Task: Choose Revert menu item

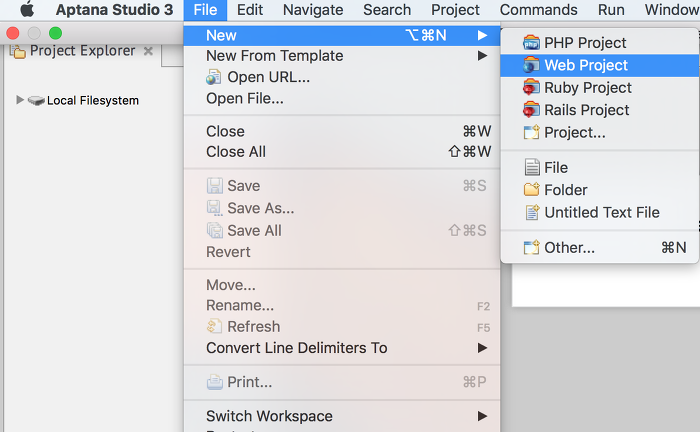Action: click(342, 252)
